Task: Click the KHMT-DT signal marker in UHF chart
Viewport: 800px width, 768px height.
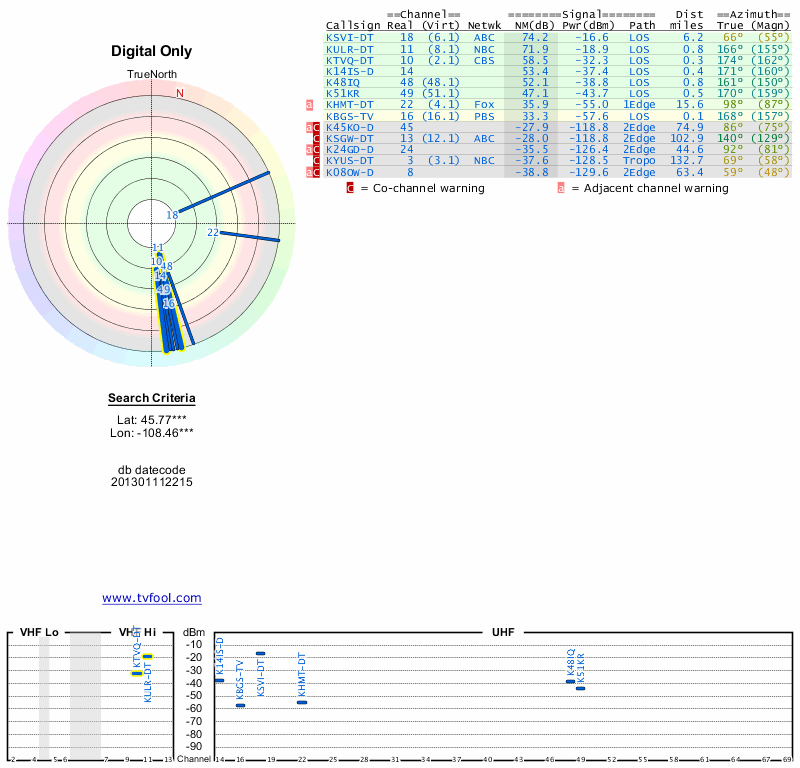Action: coord(302,702)
